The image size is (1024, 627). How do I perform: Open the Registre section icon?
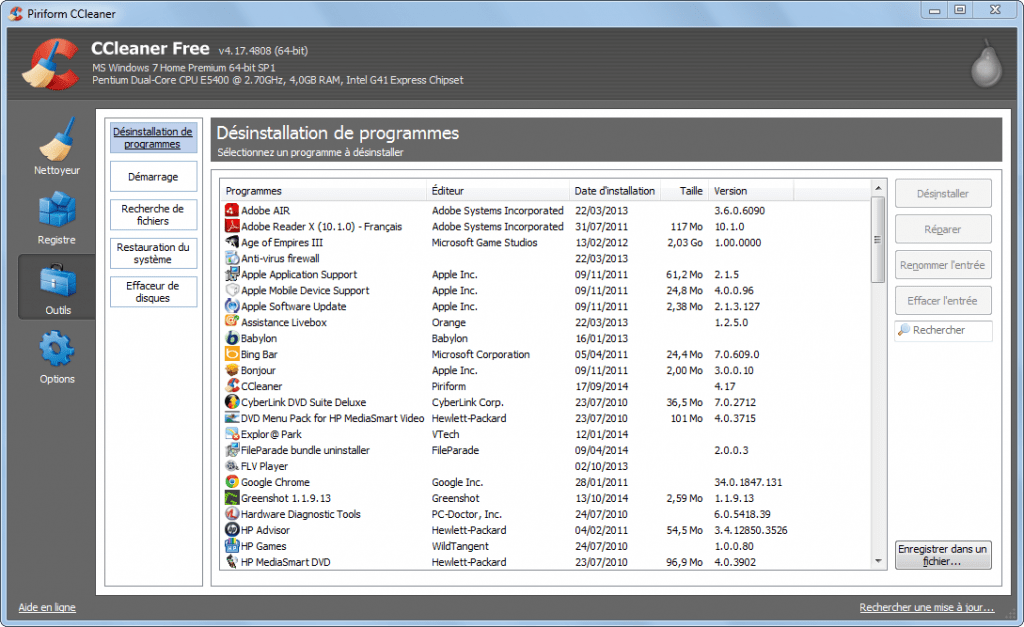click(57, 215)
